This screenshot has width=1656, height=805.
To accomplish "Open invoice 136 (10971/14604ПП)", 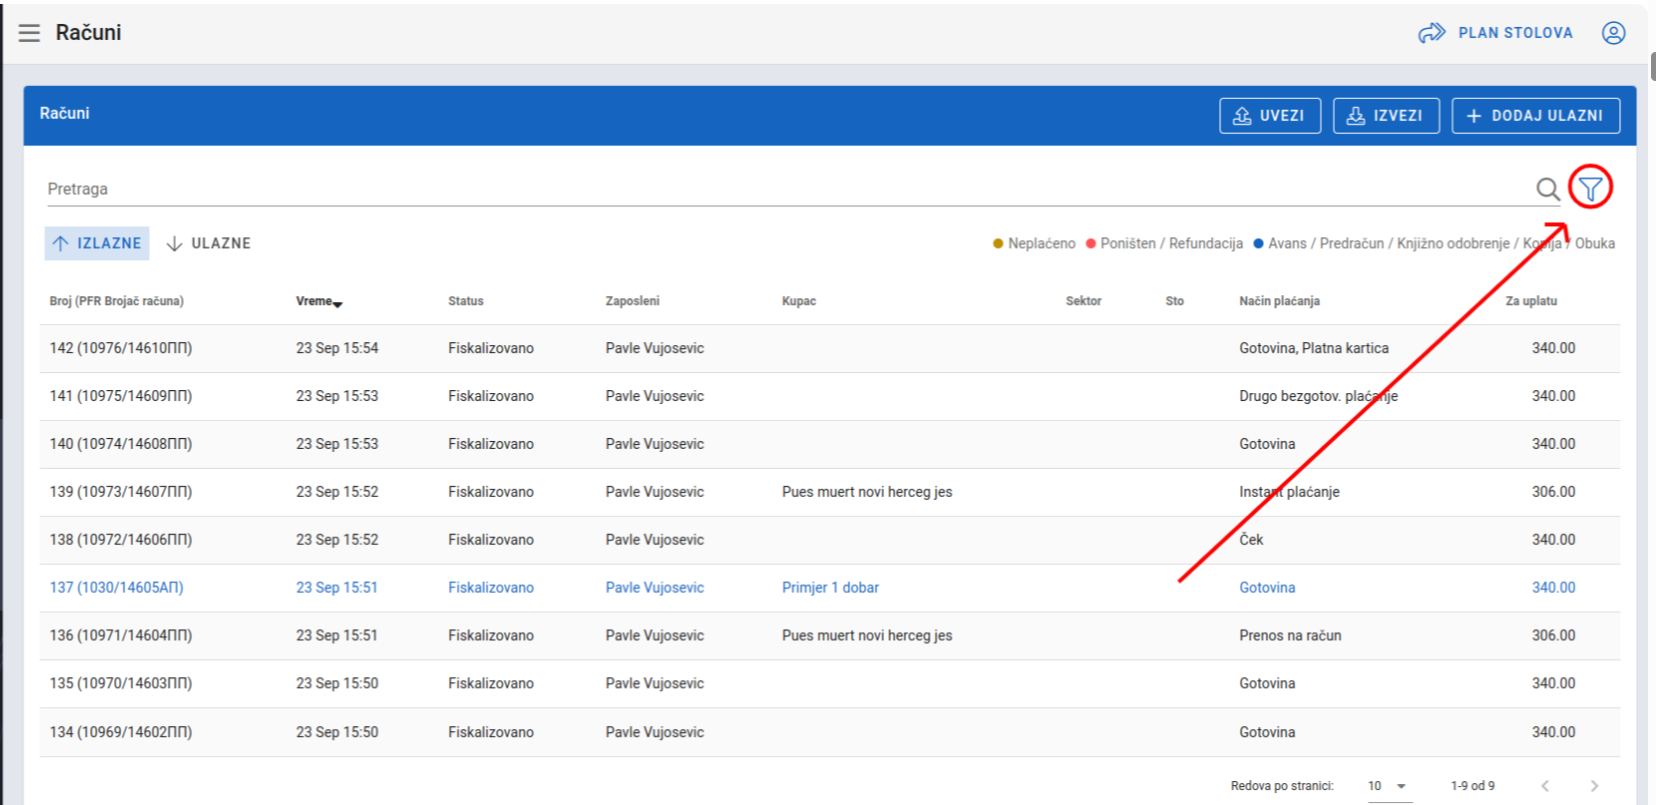I will [x=830, y=636].
